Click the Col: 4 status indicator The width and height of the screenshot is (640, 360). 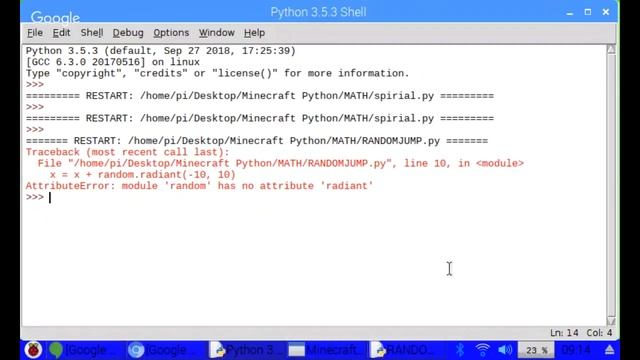click(599, 333)
